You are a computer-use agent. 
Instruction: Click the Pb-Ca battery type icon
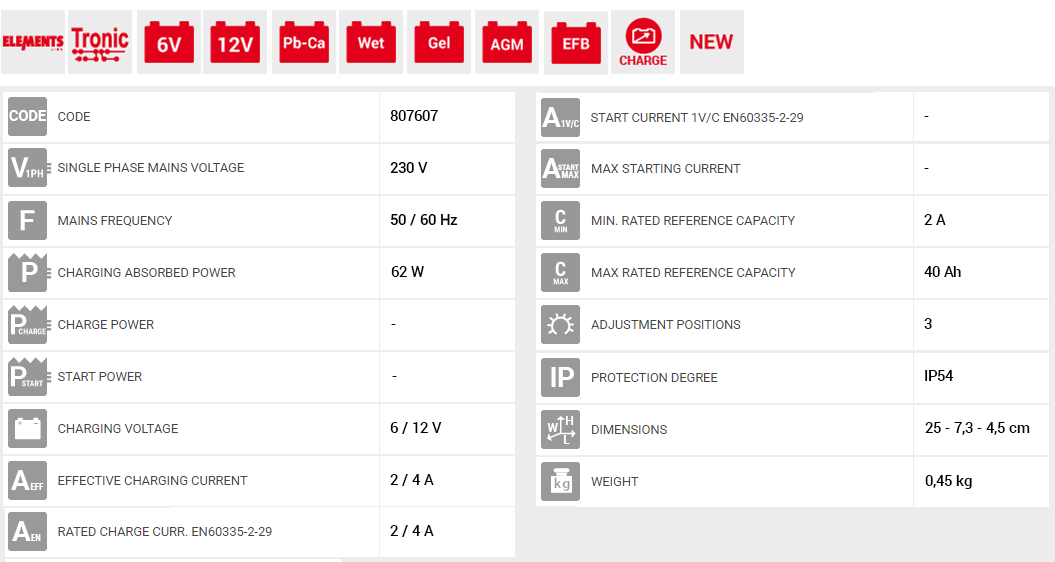pyautogui.click(x=303, y=42)
